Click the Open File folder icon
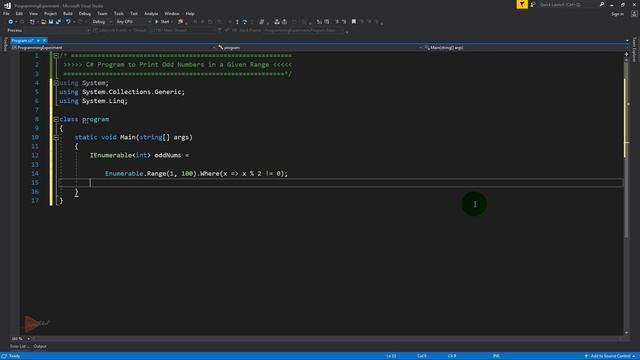This screenshot has width=640, height=360. click(43, 22)
